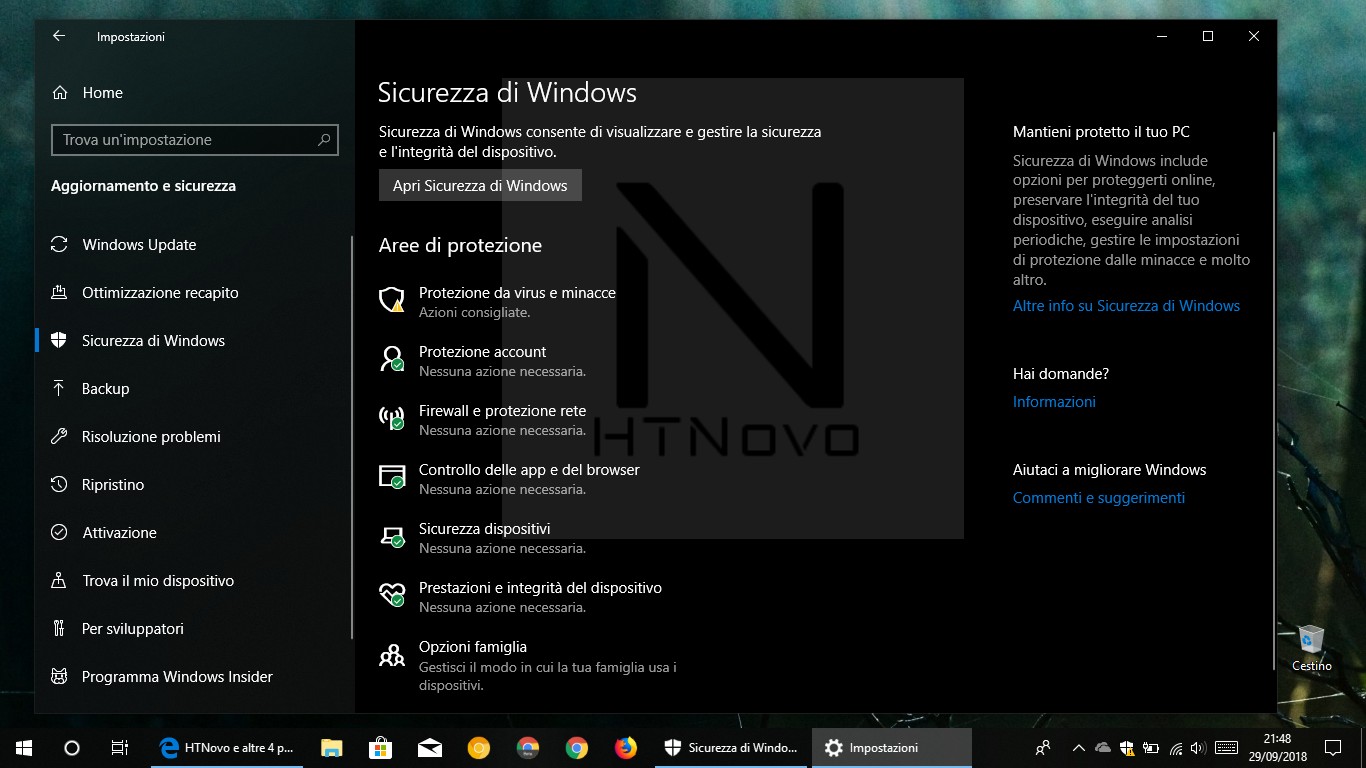The height and width of the screenshot is (768, 1366).
Task: Open Windows Update section
Action: pos(123,245)
